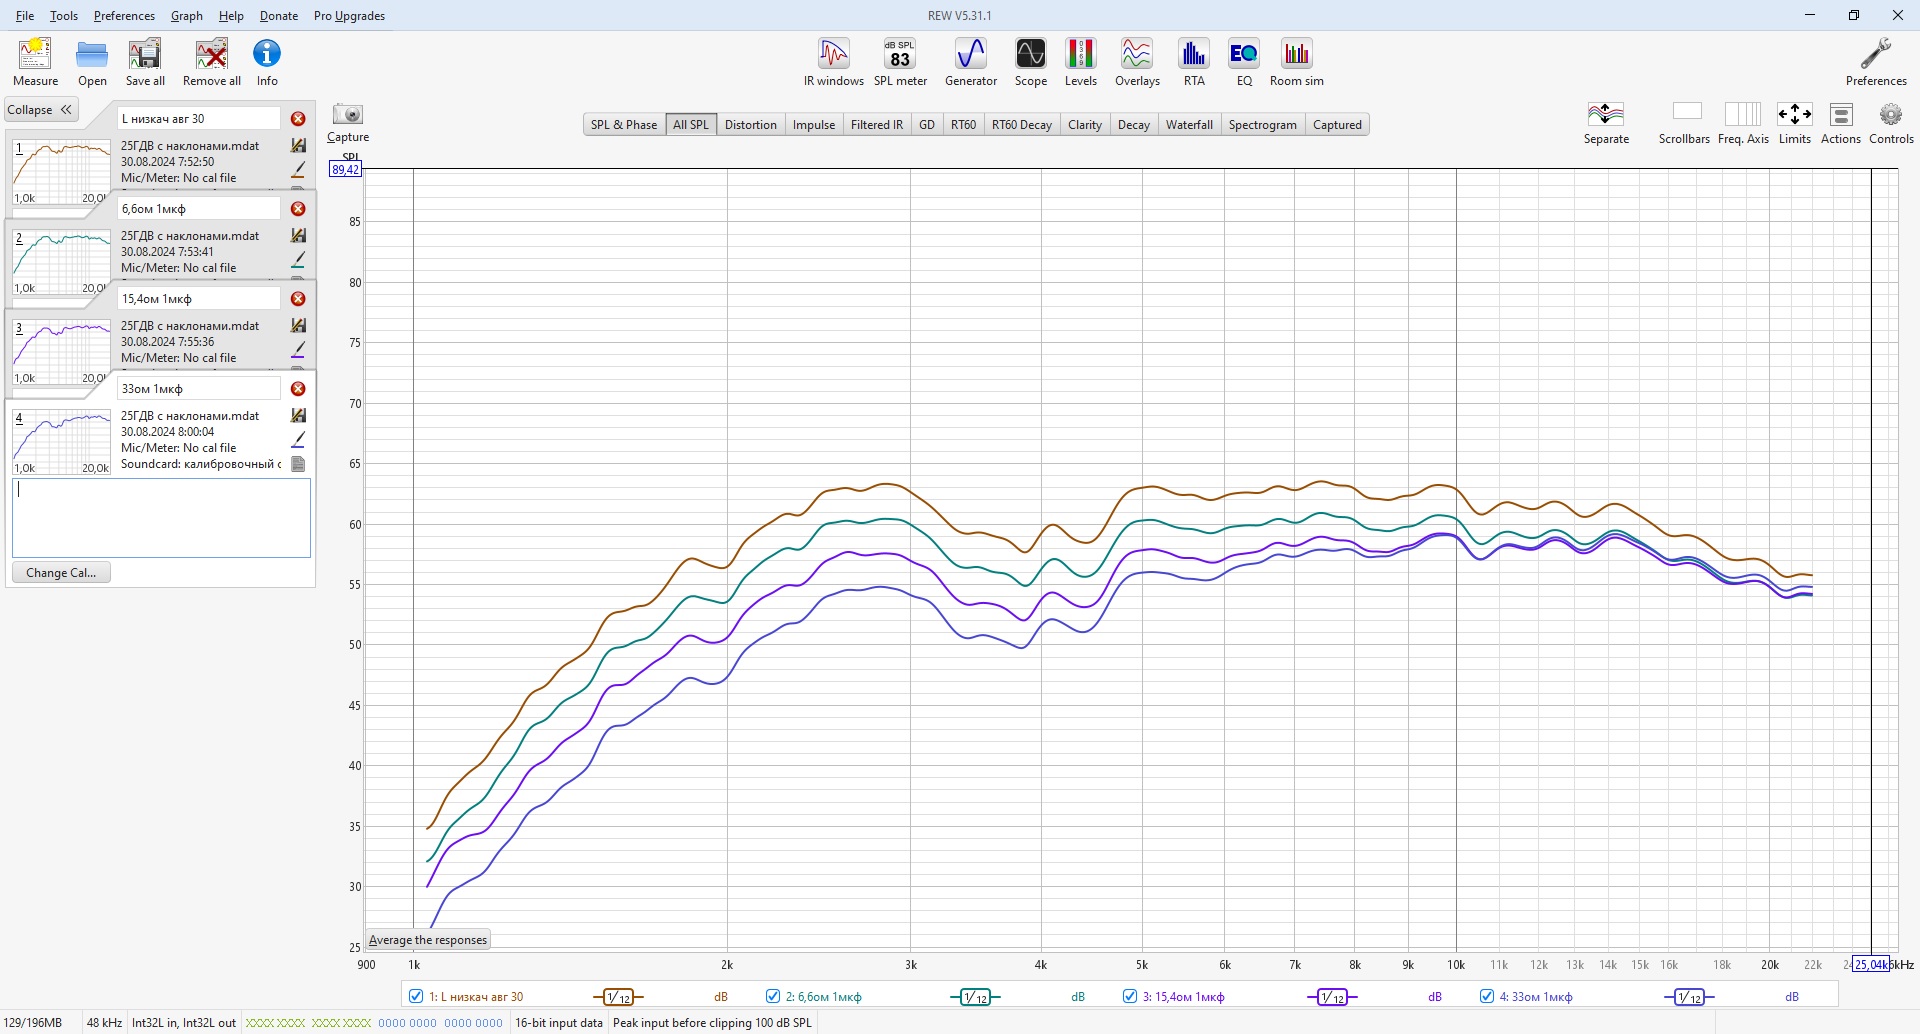The height and width of the screenshot is (1034, 1920).
Task: Open the graph Actions menu
Action: [x=1841, y=123]
